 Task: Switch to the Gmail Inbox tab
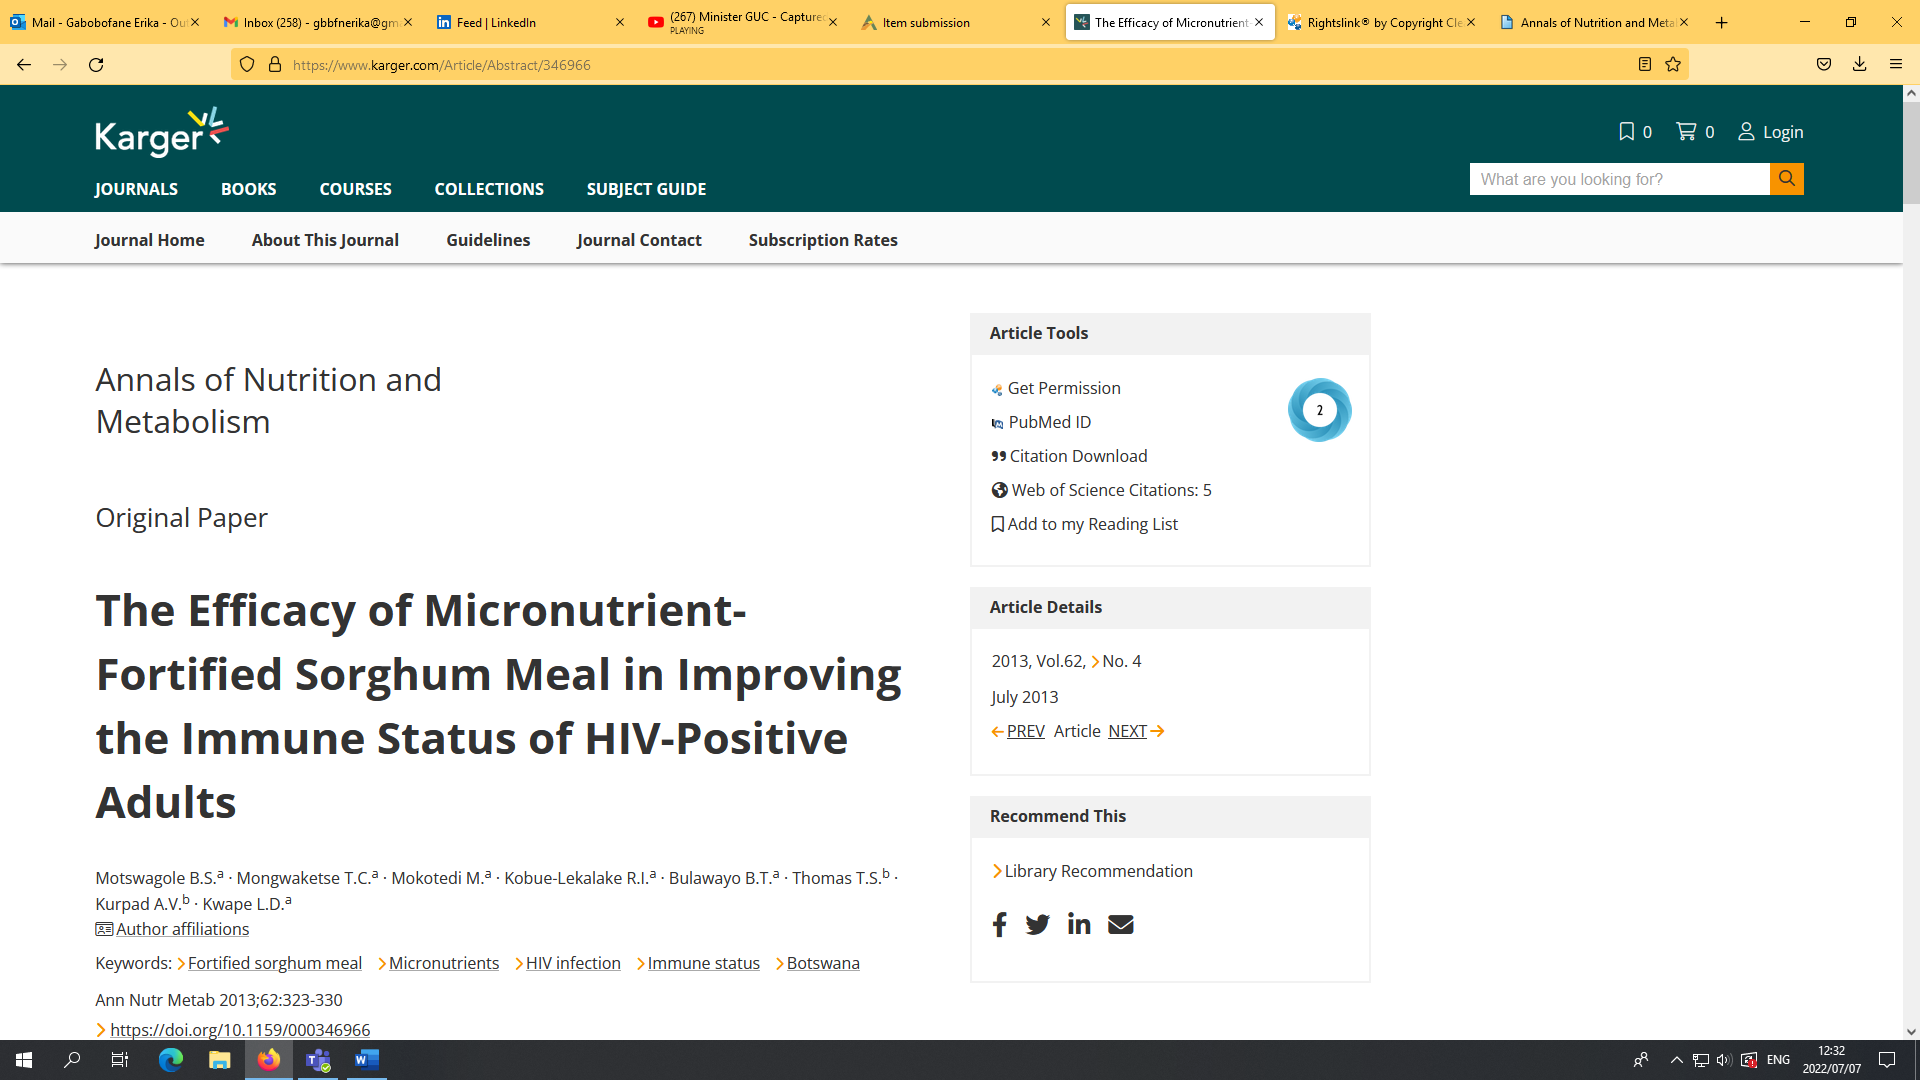click(318, 22)
